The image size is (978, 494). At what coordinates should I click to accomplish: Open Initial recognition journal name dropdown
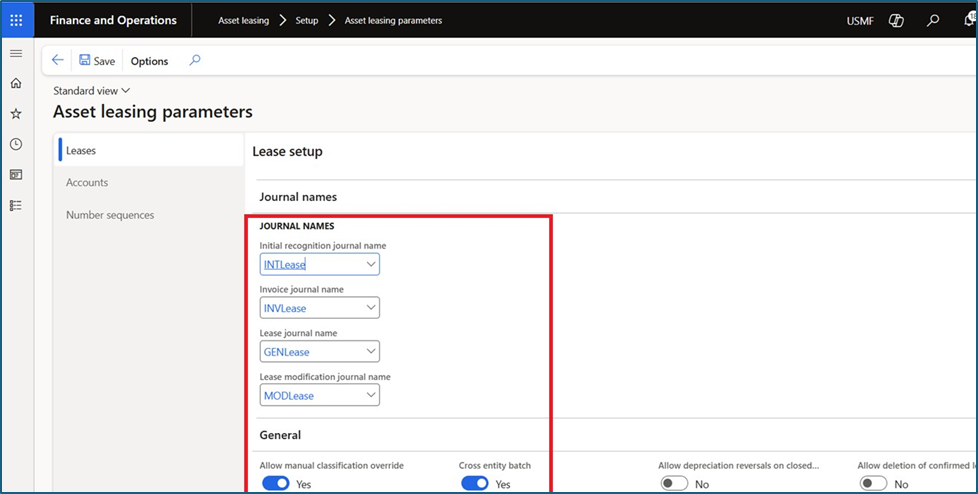pos(371,265)
